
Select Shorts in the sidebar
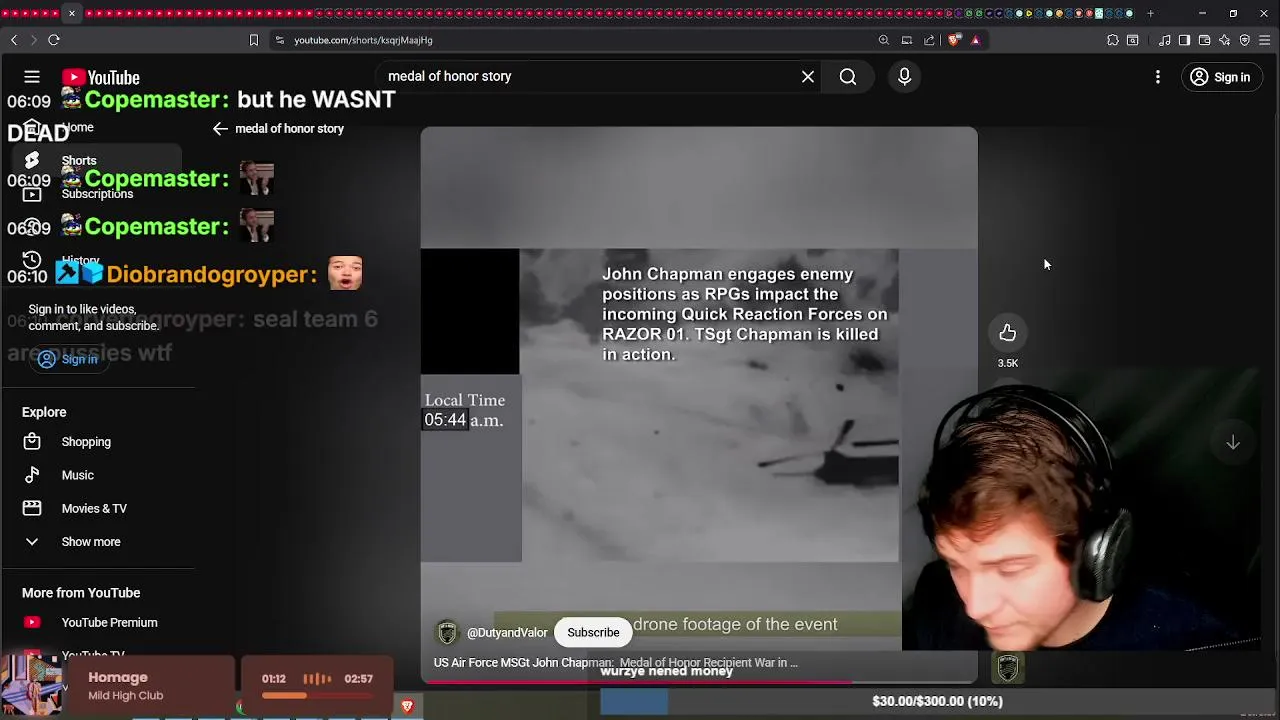(x=79, y=160)
